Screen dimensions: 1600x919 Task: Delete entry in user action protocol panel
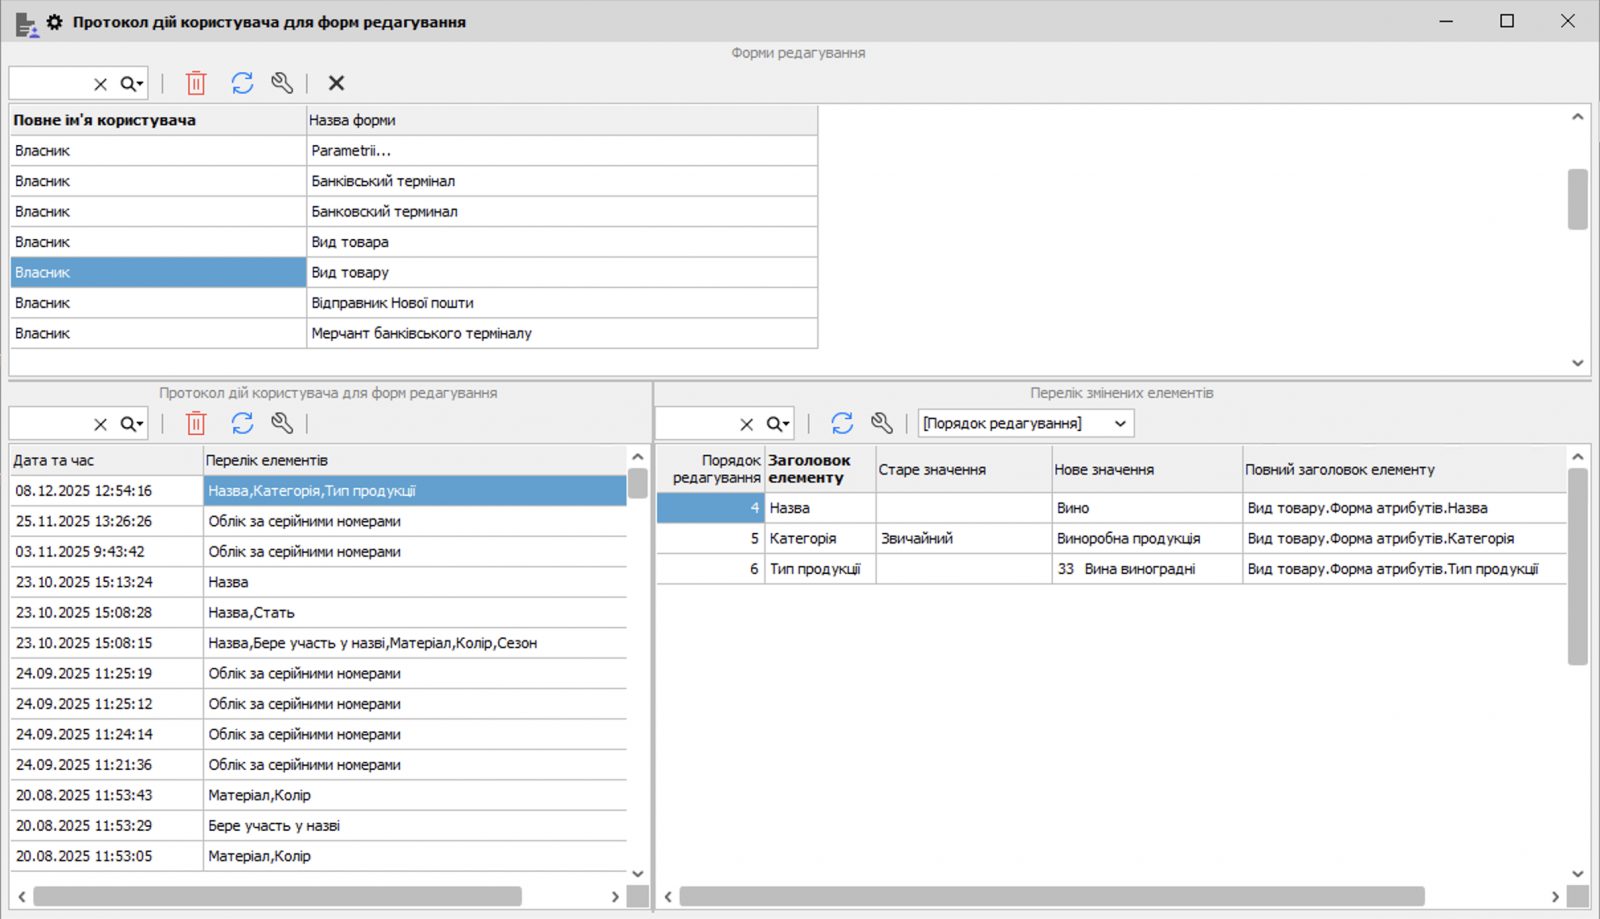pos(196,423)
